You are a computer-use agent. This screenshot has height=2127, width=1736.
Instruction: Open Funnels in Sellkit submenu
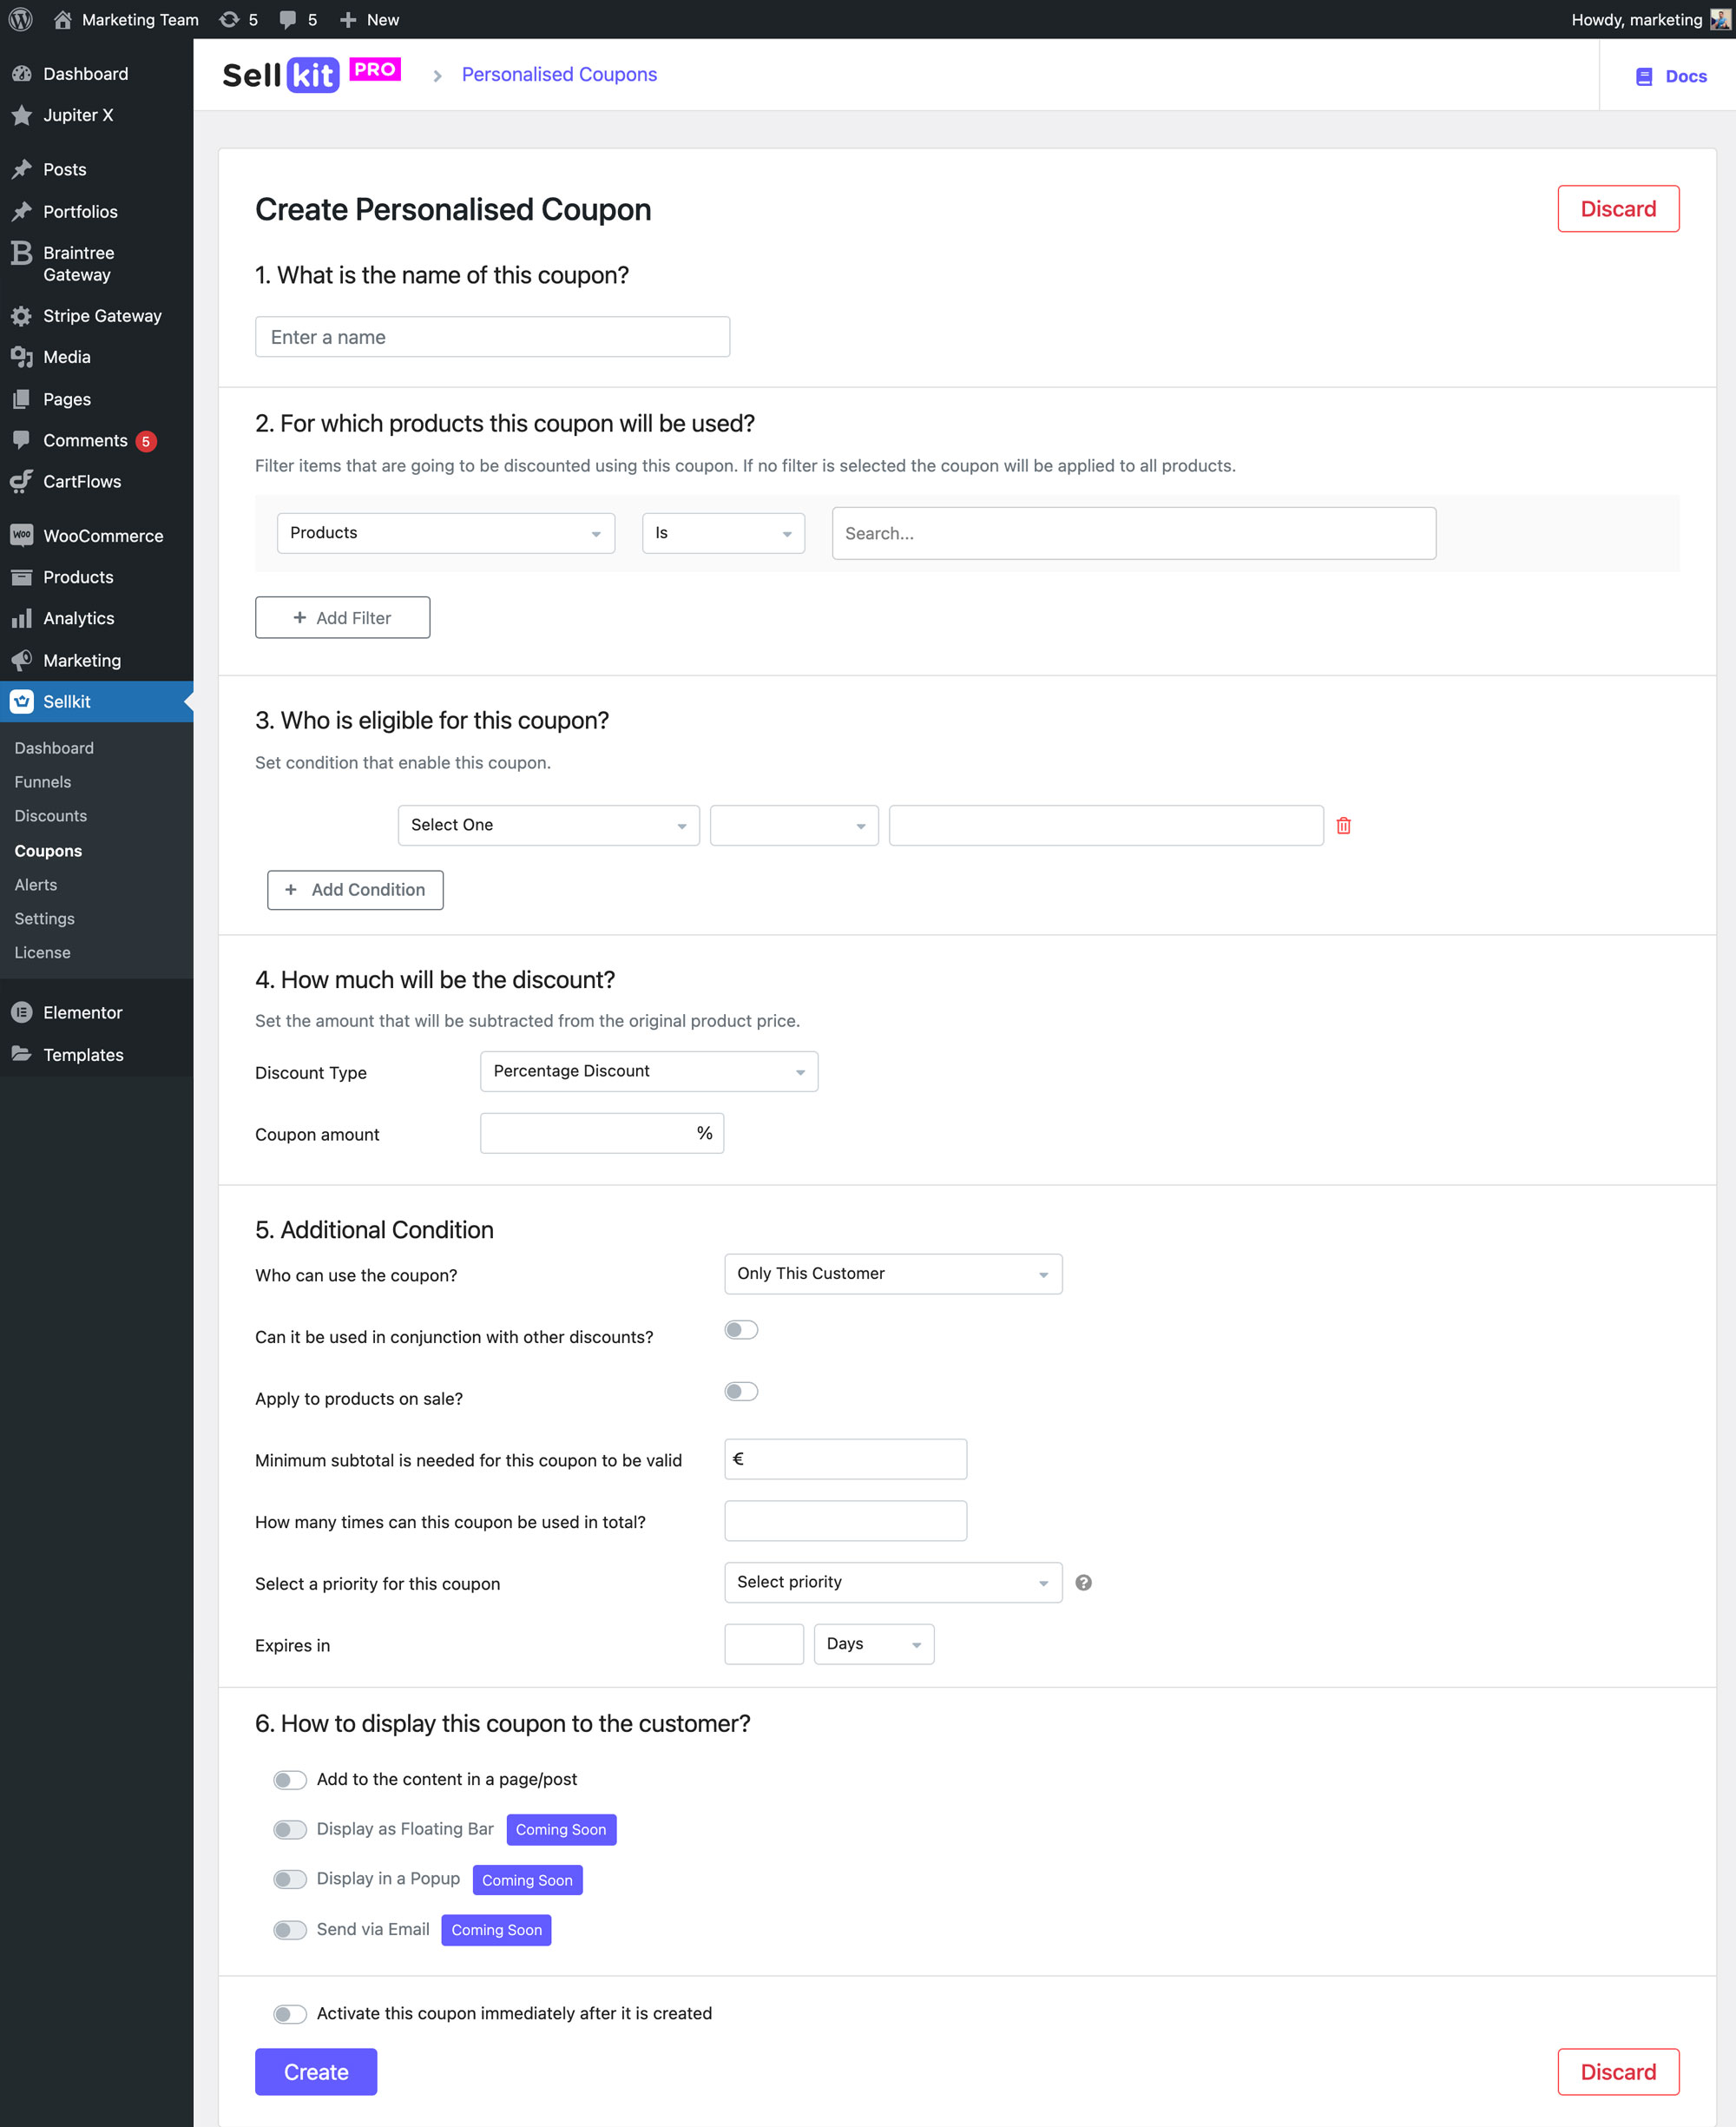[42, 781]
